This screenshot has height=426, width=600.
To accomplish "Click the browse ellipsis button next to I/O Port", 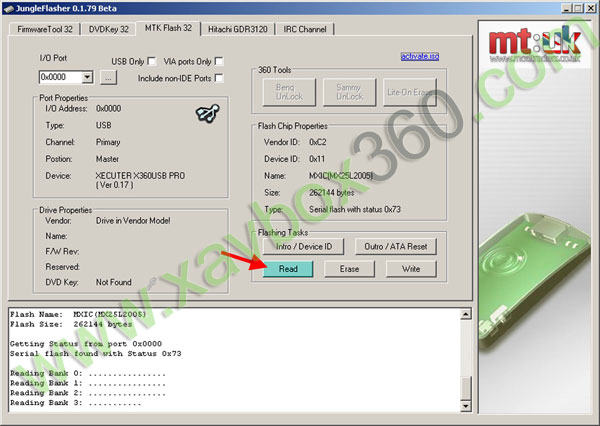I will click(x=109, y=78).
